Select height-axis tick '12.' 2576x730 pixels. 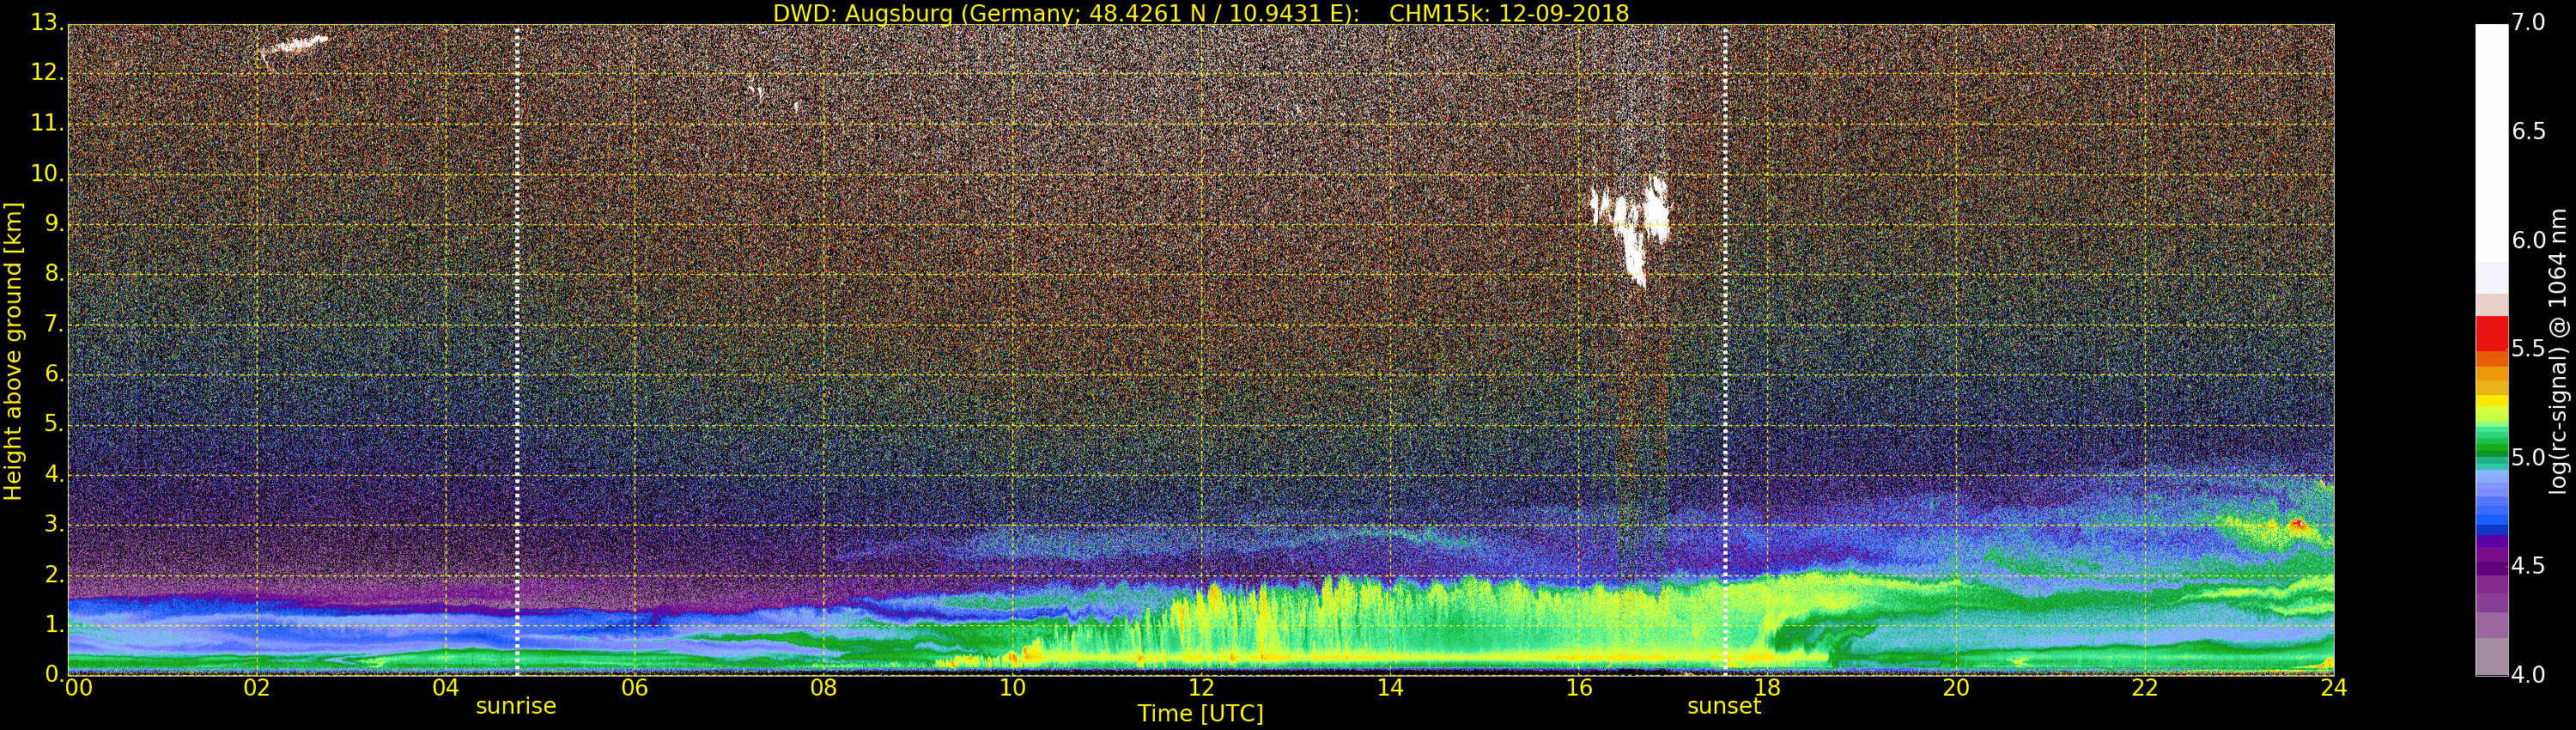47,73
